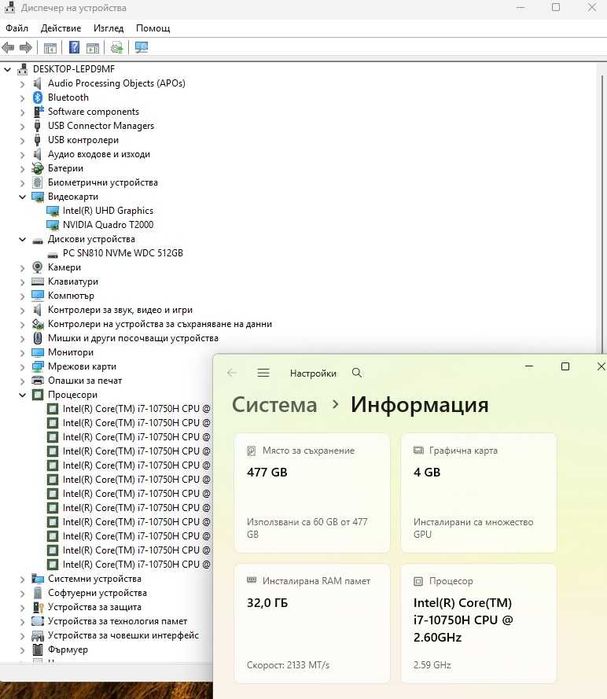
Task: Open the Файл menu
Action: [17, 28]
